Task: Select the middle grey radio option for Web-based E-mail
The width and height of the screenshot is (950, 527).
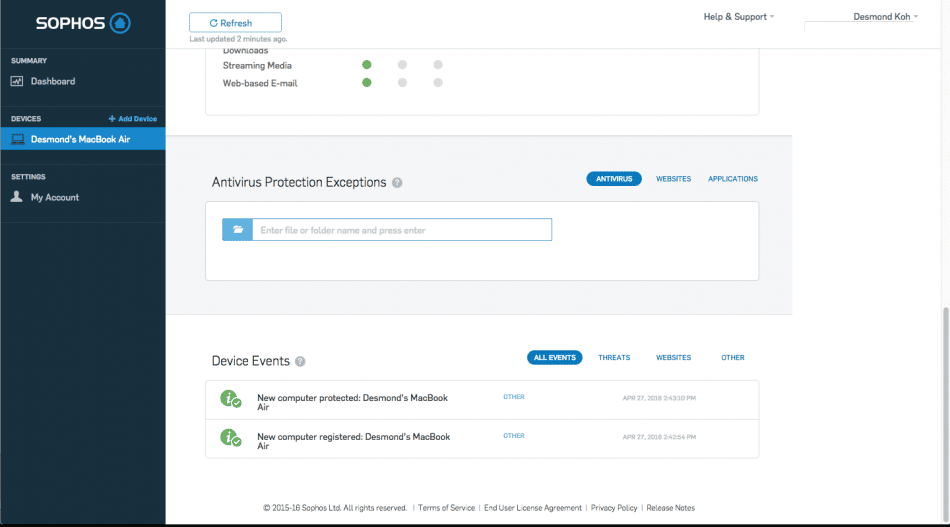Action: [x=402, y=83]
